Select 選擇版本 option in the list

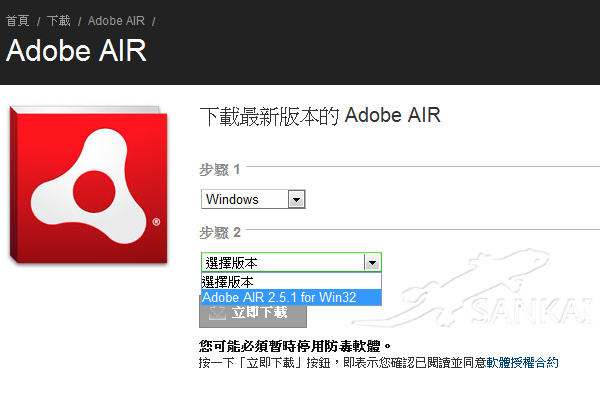click(x=291, y=282)
